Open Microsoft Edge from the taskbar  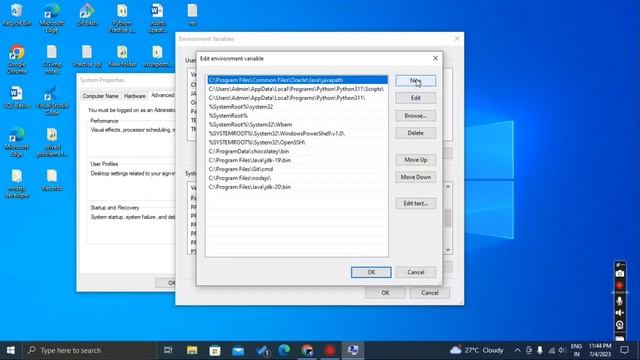(x=284, y=350)
